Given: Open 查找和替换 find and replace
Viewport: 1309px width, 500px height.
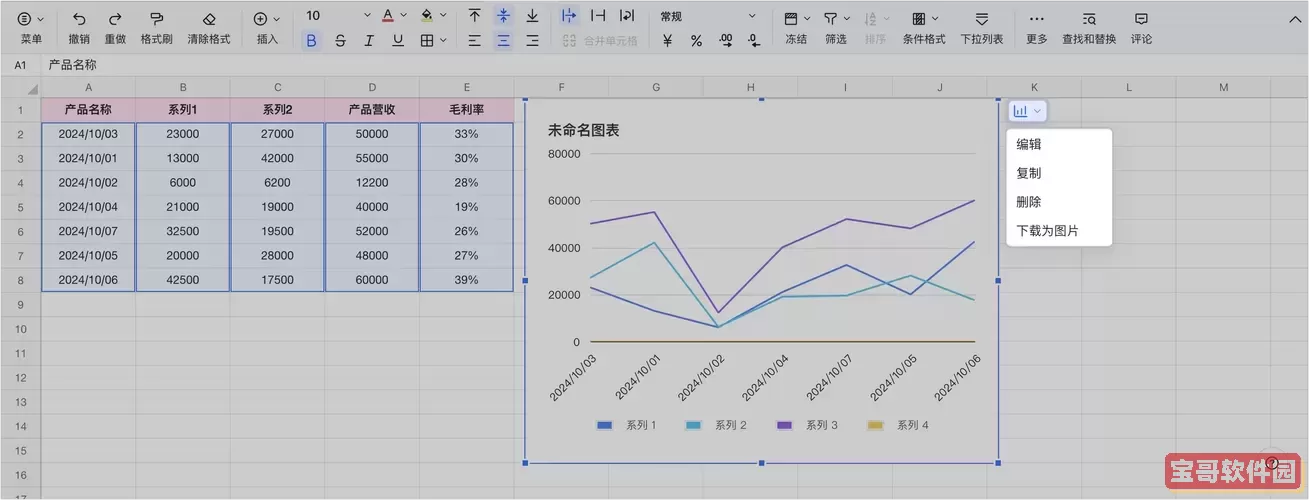Looking at the screenshot, I should (x=1089, y=28).
